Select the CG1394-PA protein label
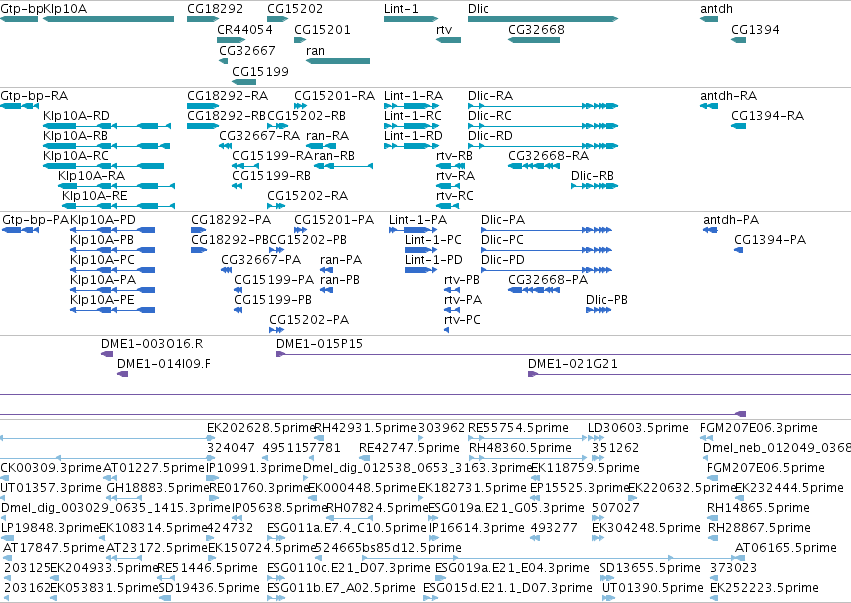This screenshot has height=603, width=851. click(x=770, y=240)
